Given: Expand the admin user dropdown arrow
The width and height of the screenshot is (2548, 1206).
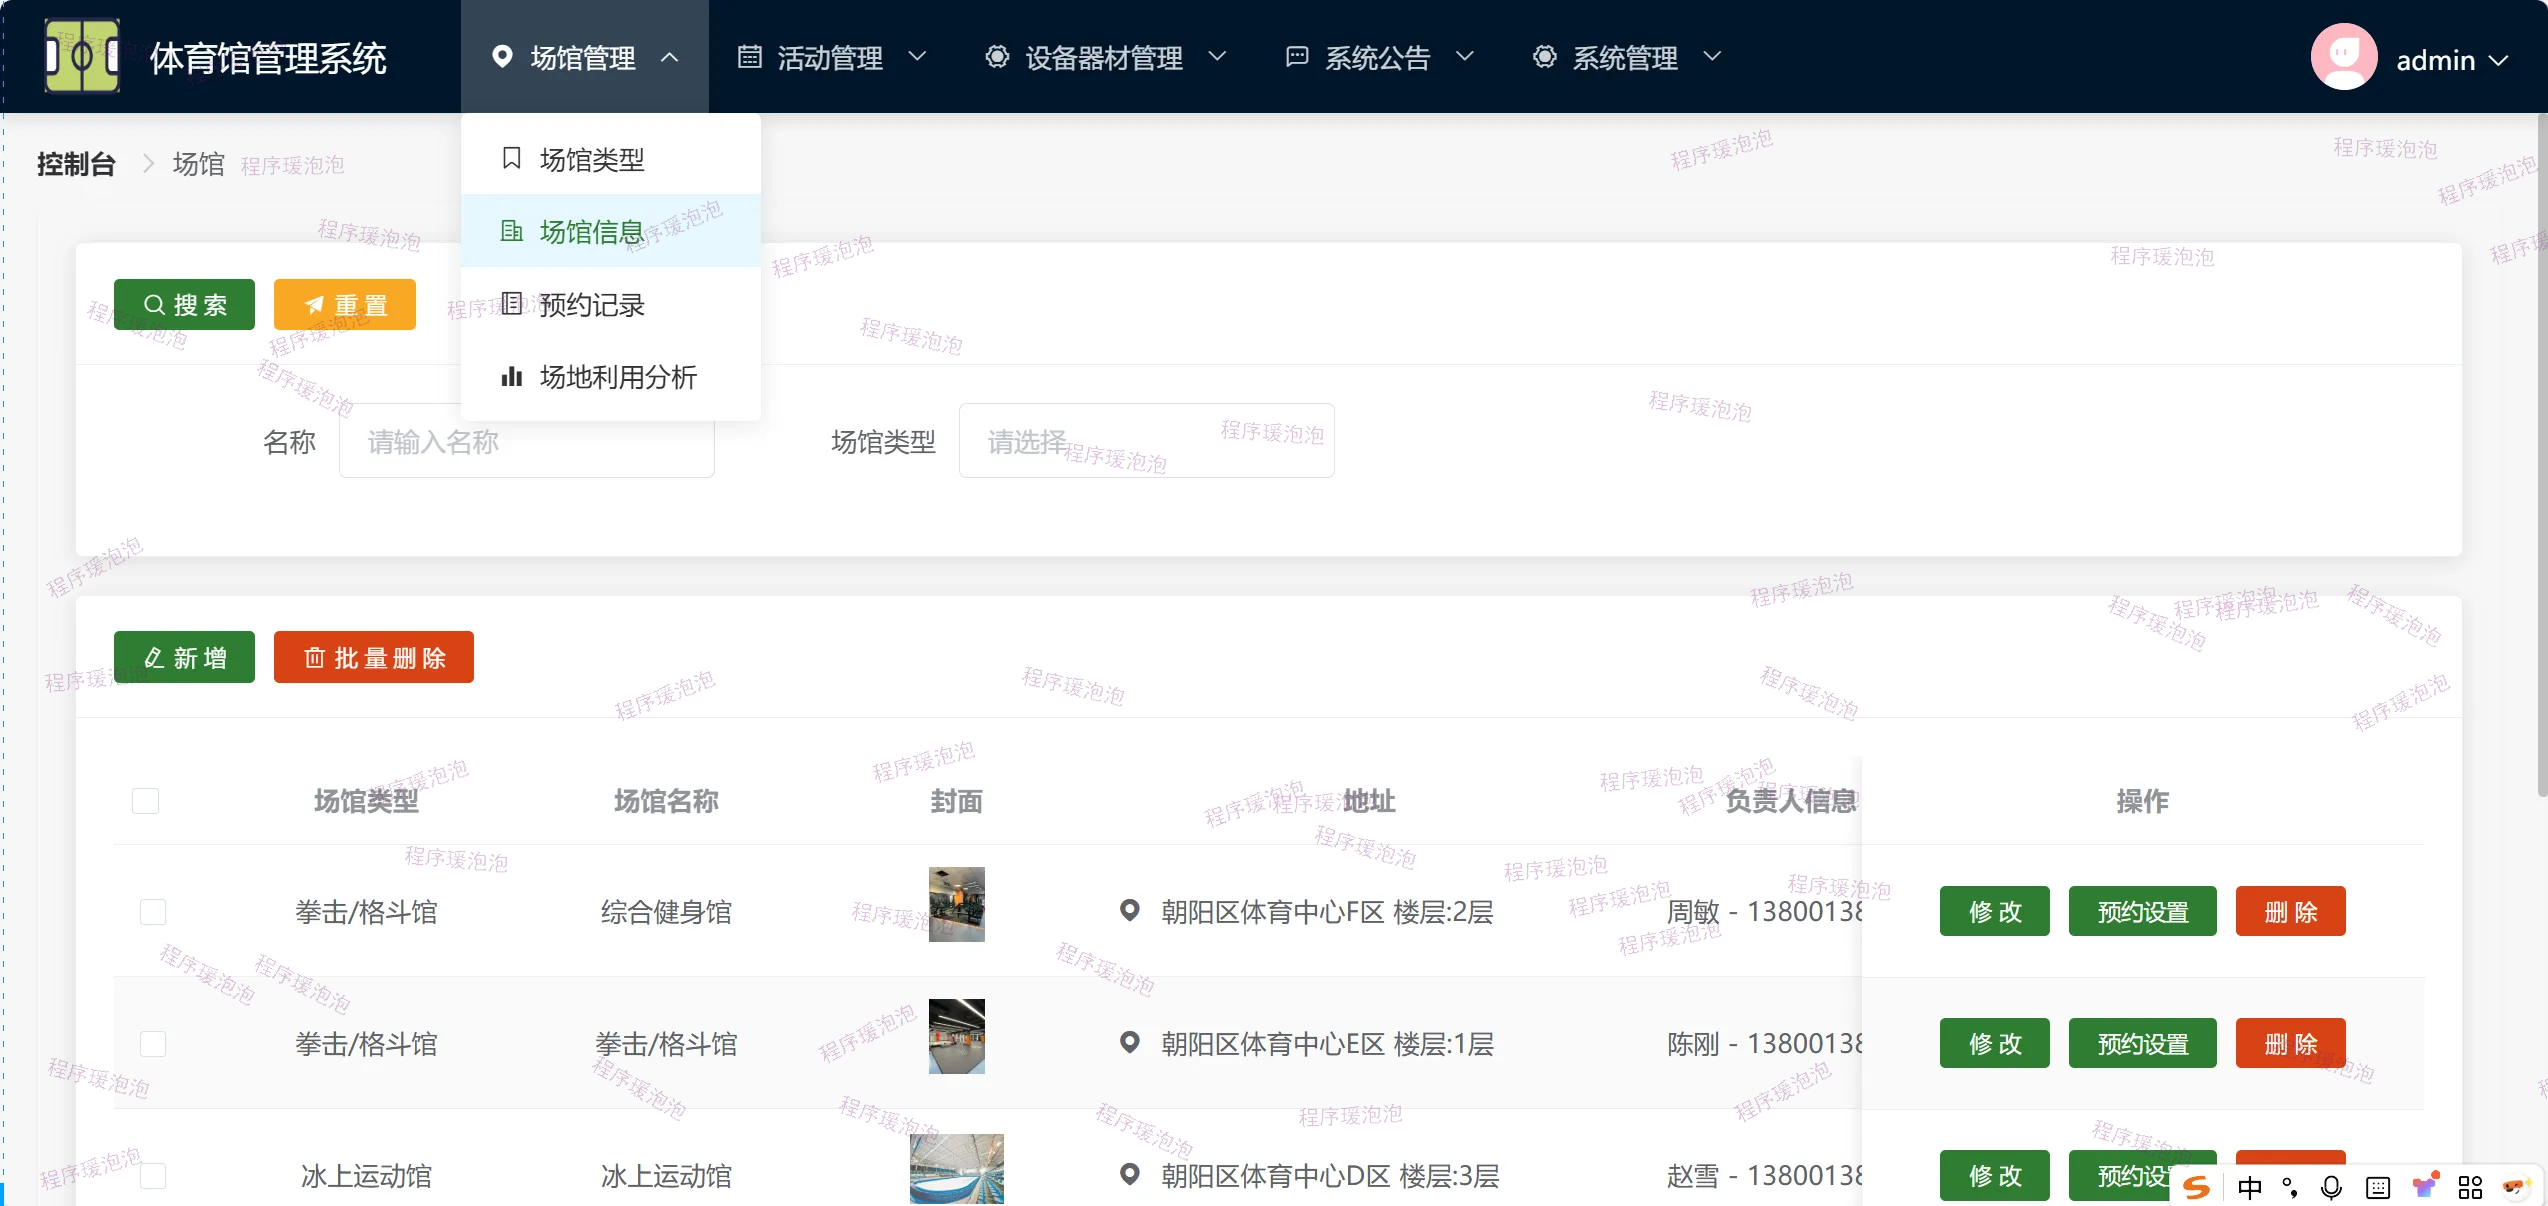Looking at the screenshot, I should tap(2499, 60).
